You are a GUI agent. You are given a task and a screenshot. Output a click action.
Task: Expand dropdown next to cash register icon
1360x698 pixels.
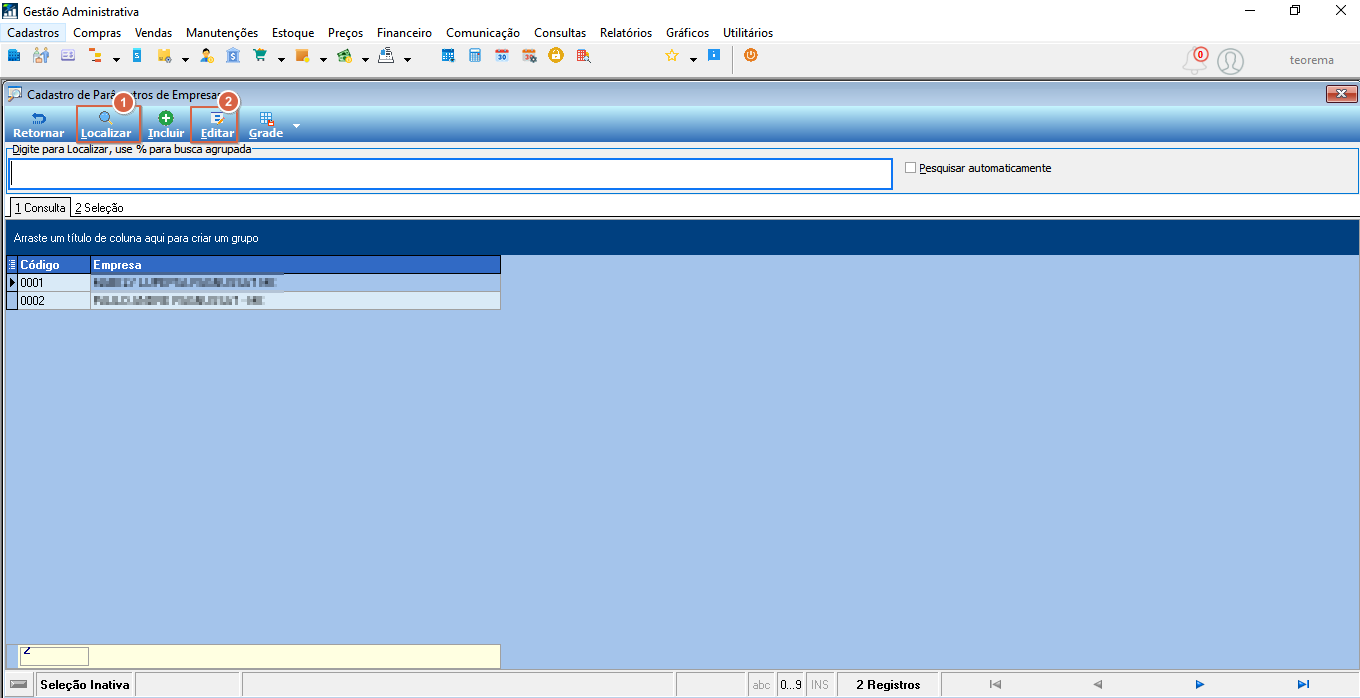[408, 59]
